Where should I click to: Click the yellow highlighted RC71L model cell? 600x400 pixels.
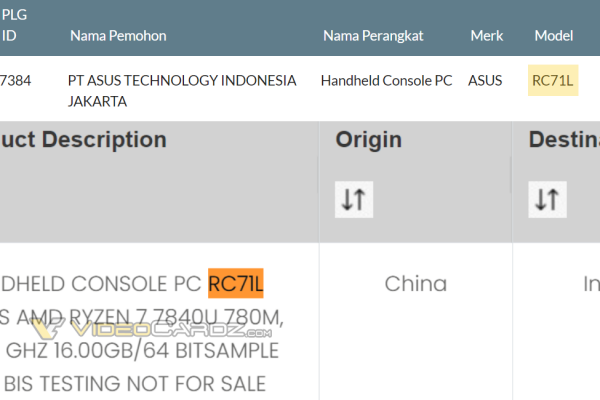[553, 80]
